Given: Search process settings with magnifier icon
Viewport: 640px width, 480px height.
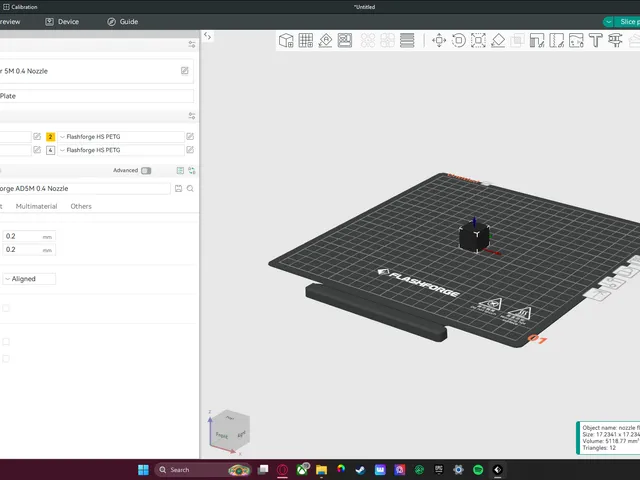Looking at the screenshot, I should (x=190, y=189).
